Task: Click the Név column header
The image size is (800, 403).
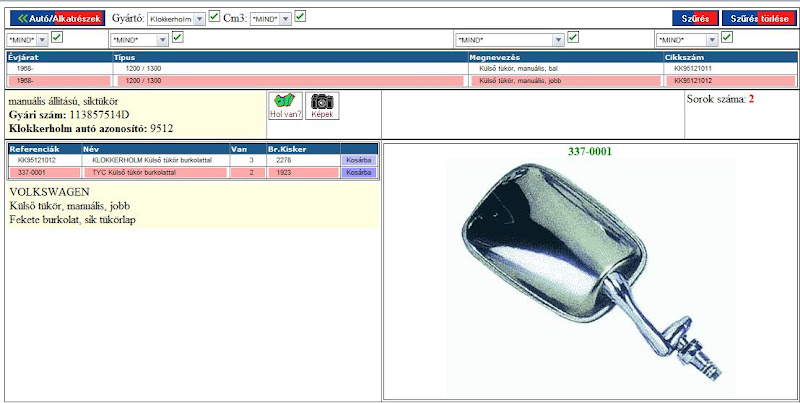Action: click(x=156, y=149)
